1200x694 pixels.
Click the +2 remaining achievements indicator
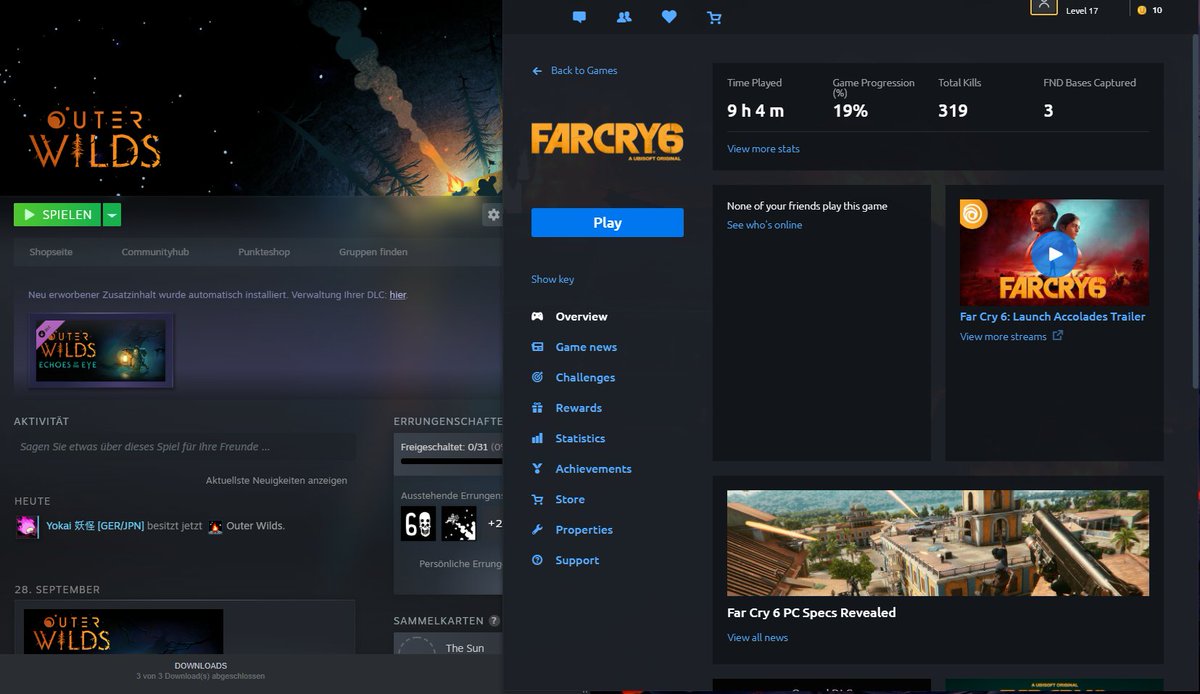[494, 523]
